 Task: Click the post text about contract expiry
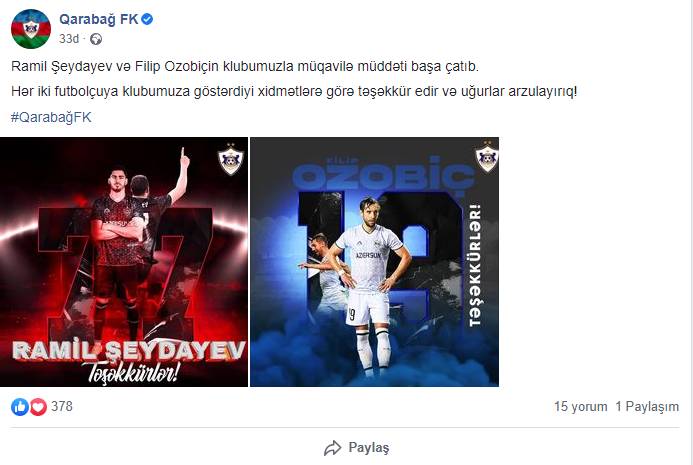[x=245, y=66]
